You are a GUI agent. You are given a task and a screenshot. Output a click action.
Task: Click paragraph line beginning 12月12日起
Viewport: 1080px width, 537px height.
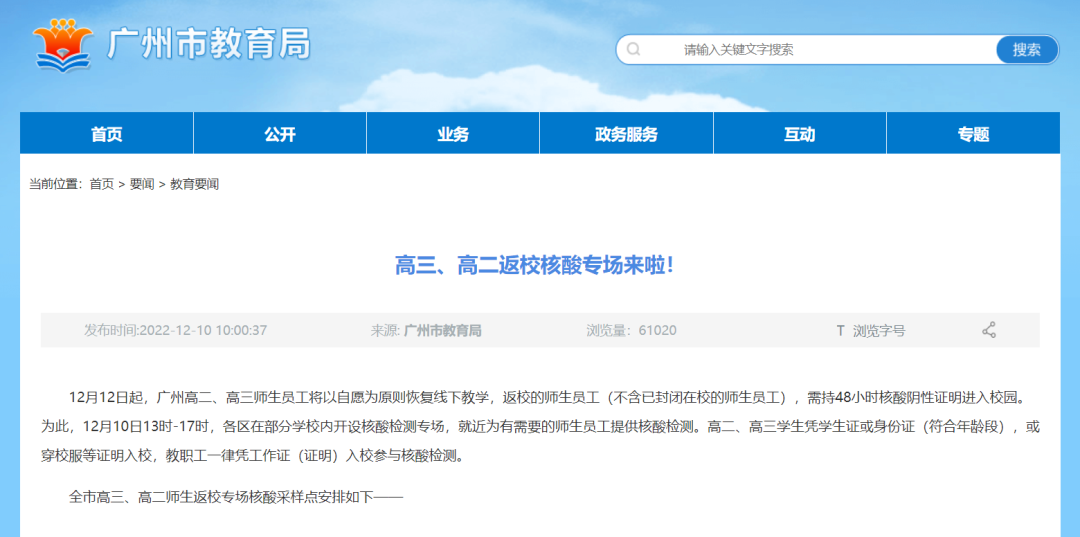[x=547, y=397]
